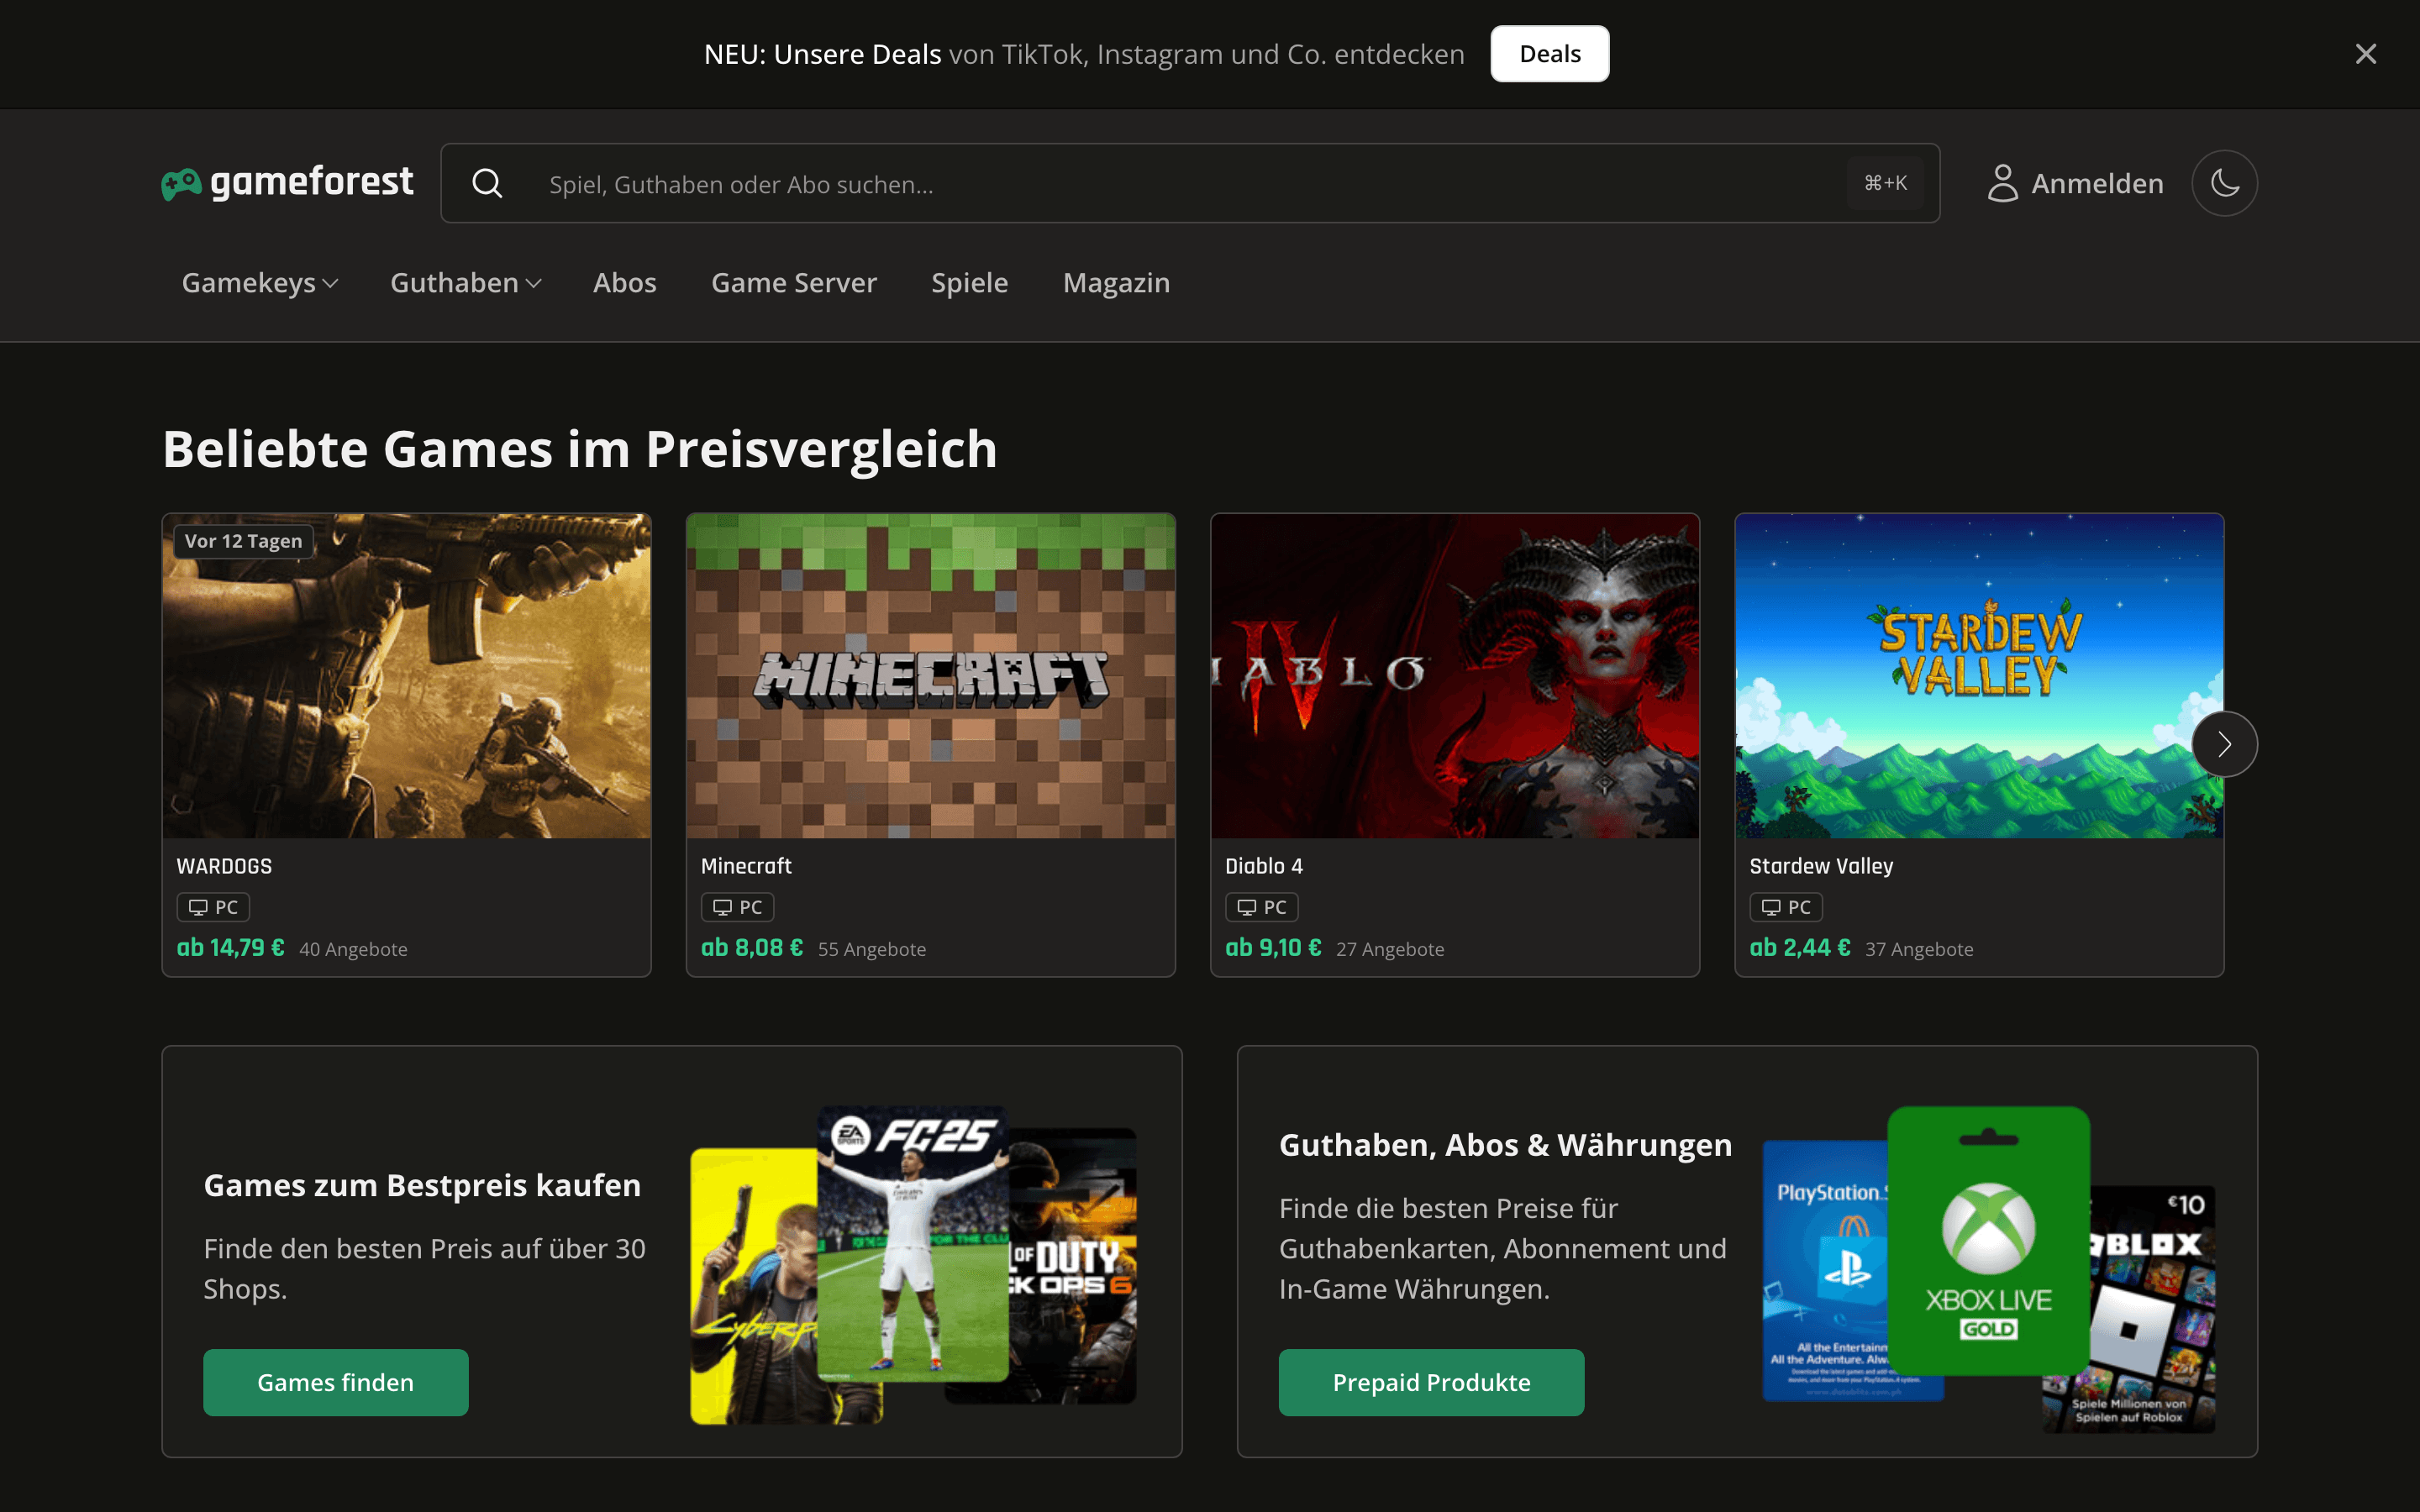
Task: Focus the game search input field
Action: [1190, 184]
